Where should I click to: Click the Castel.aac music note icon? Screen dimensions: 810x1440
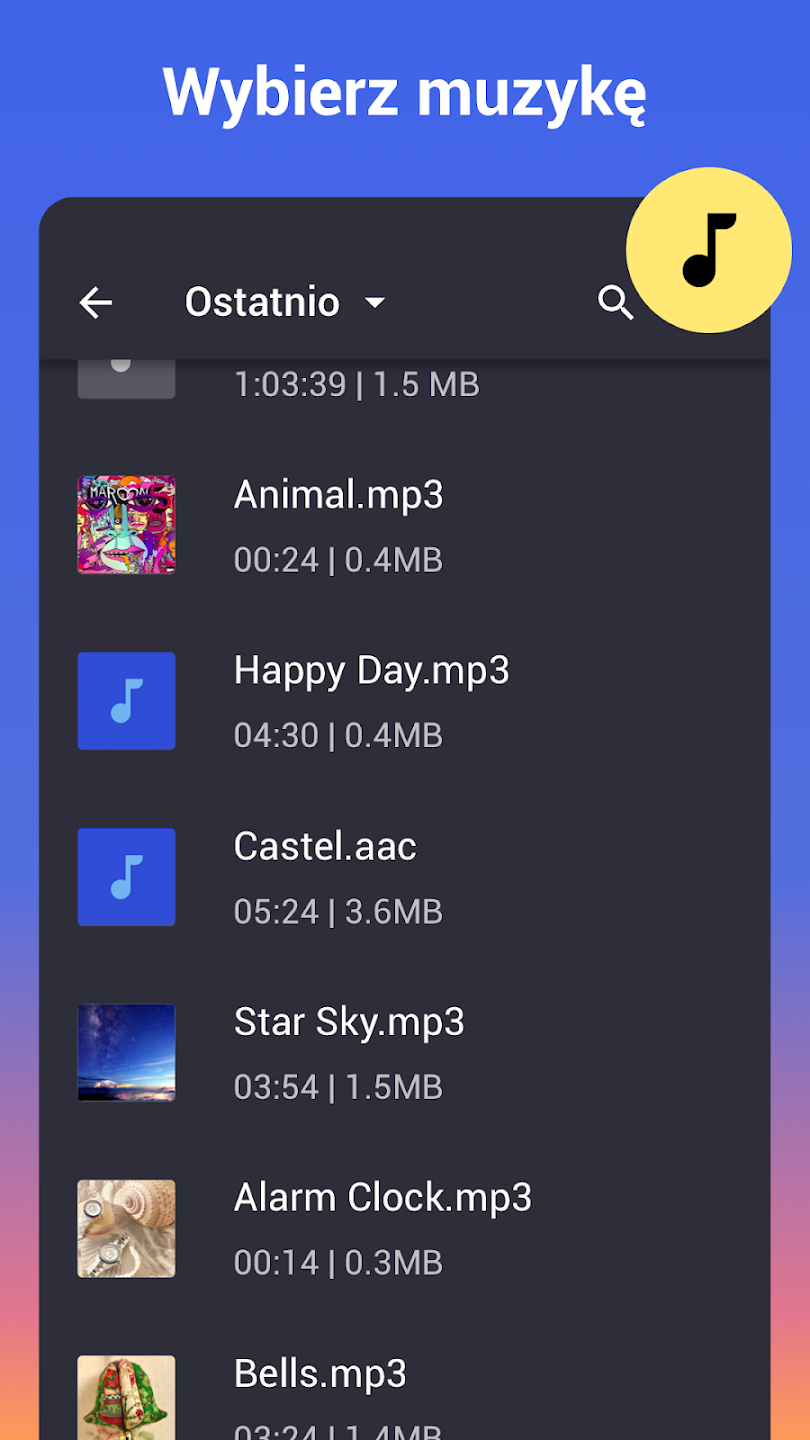coord(127,877)
